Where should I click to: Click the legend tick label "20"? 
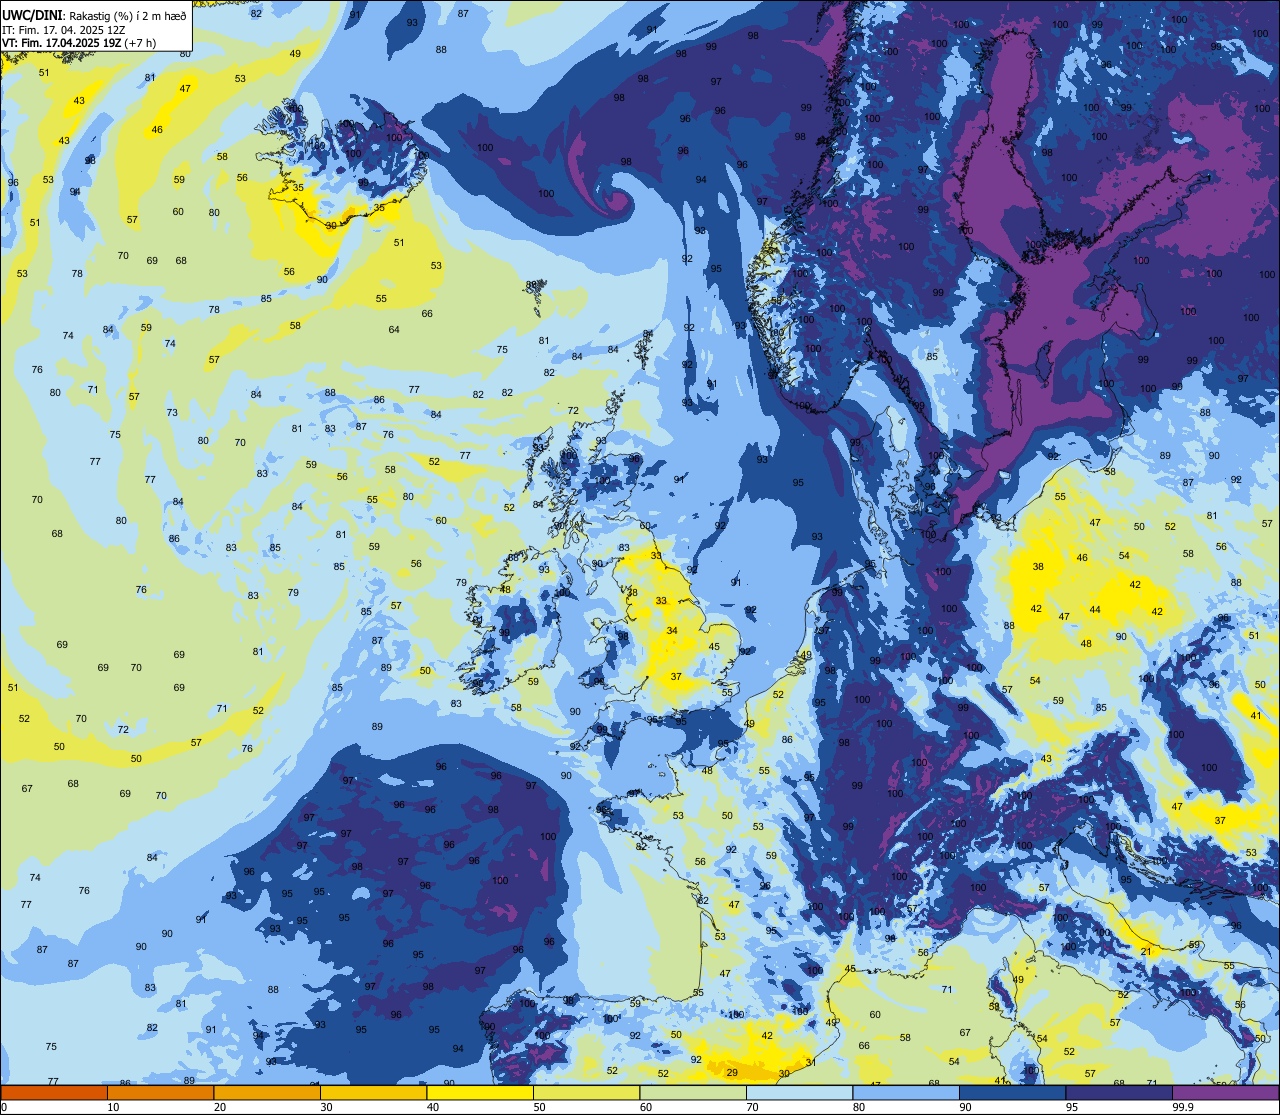tap(220, 1107)
